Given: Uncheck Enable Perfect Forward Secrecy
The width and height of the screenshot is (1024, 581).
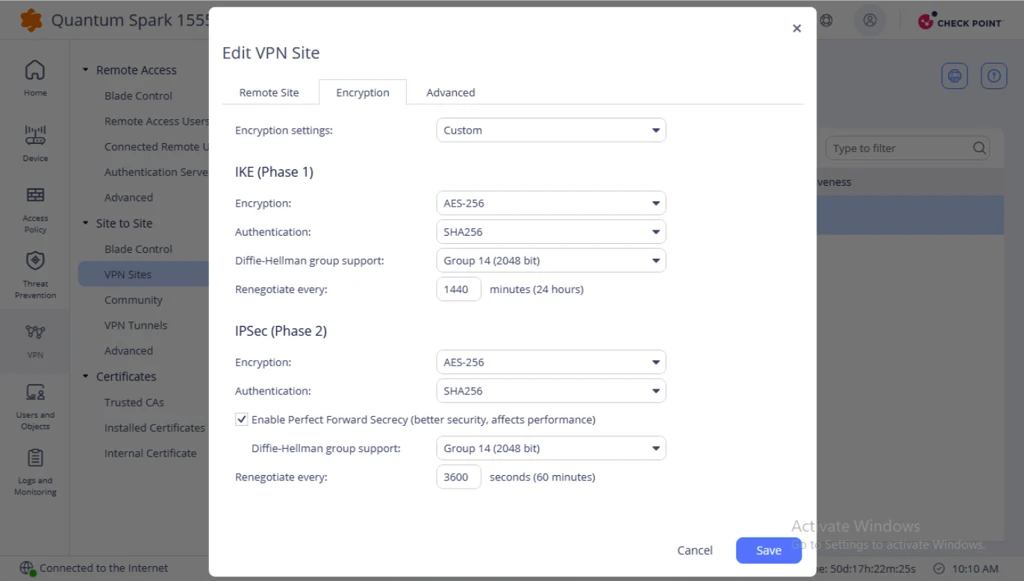Looking at the screenshot, I should point(242,419).
